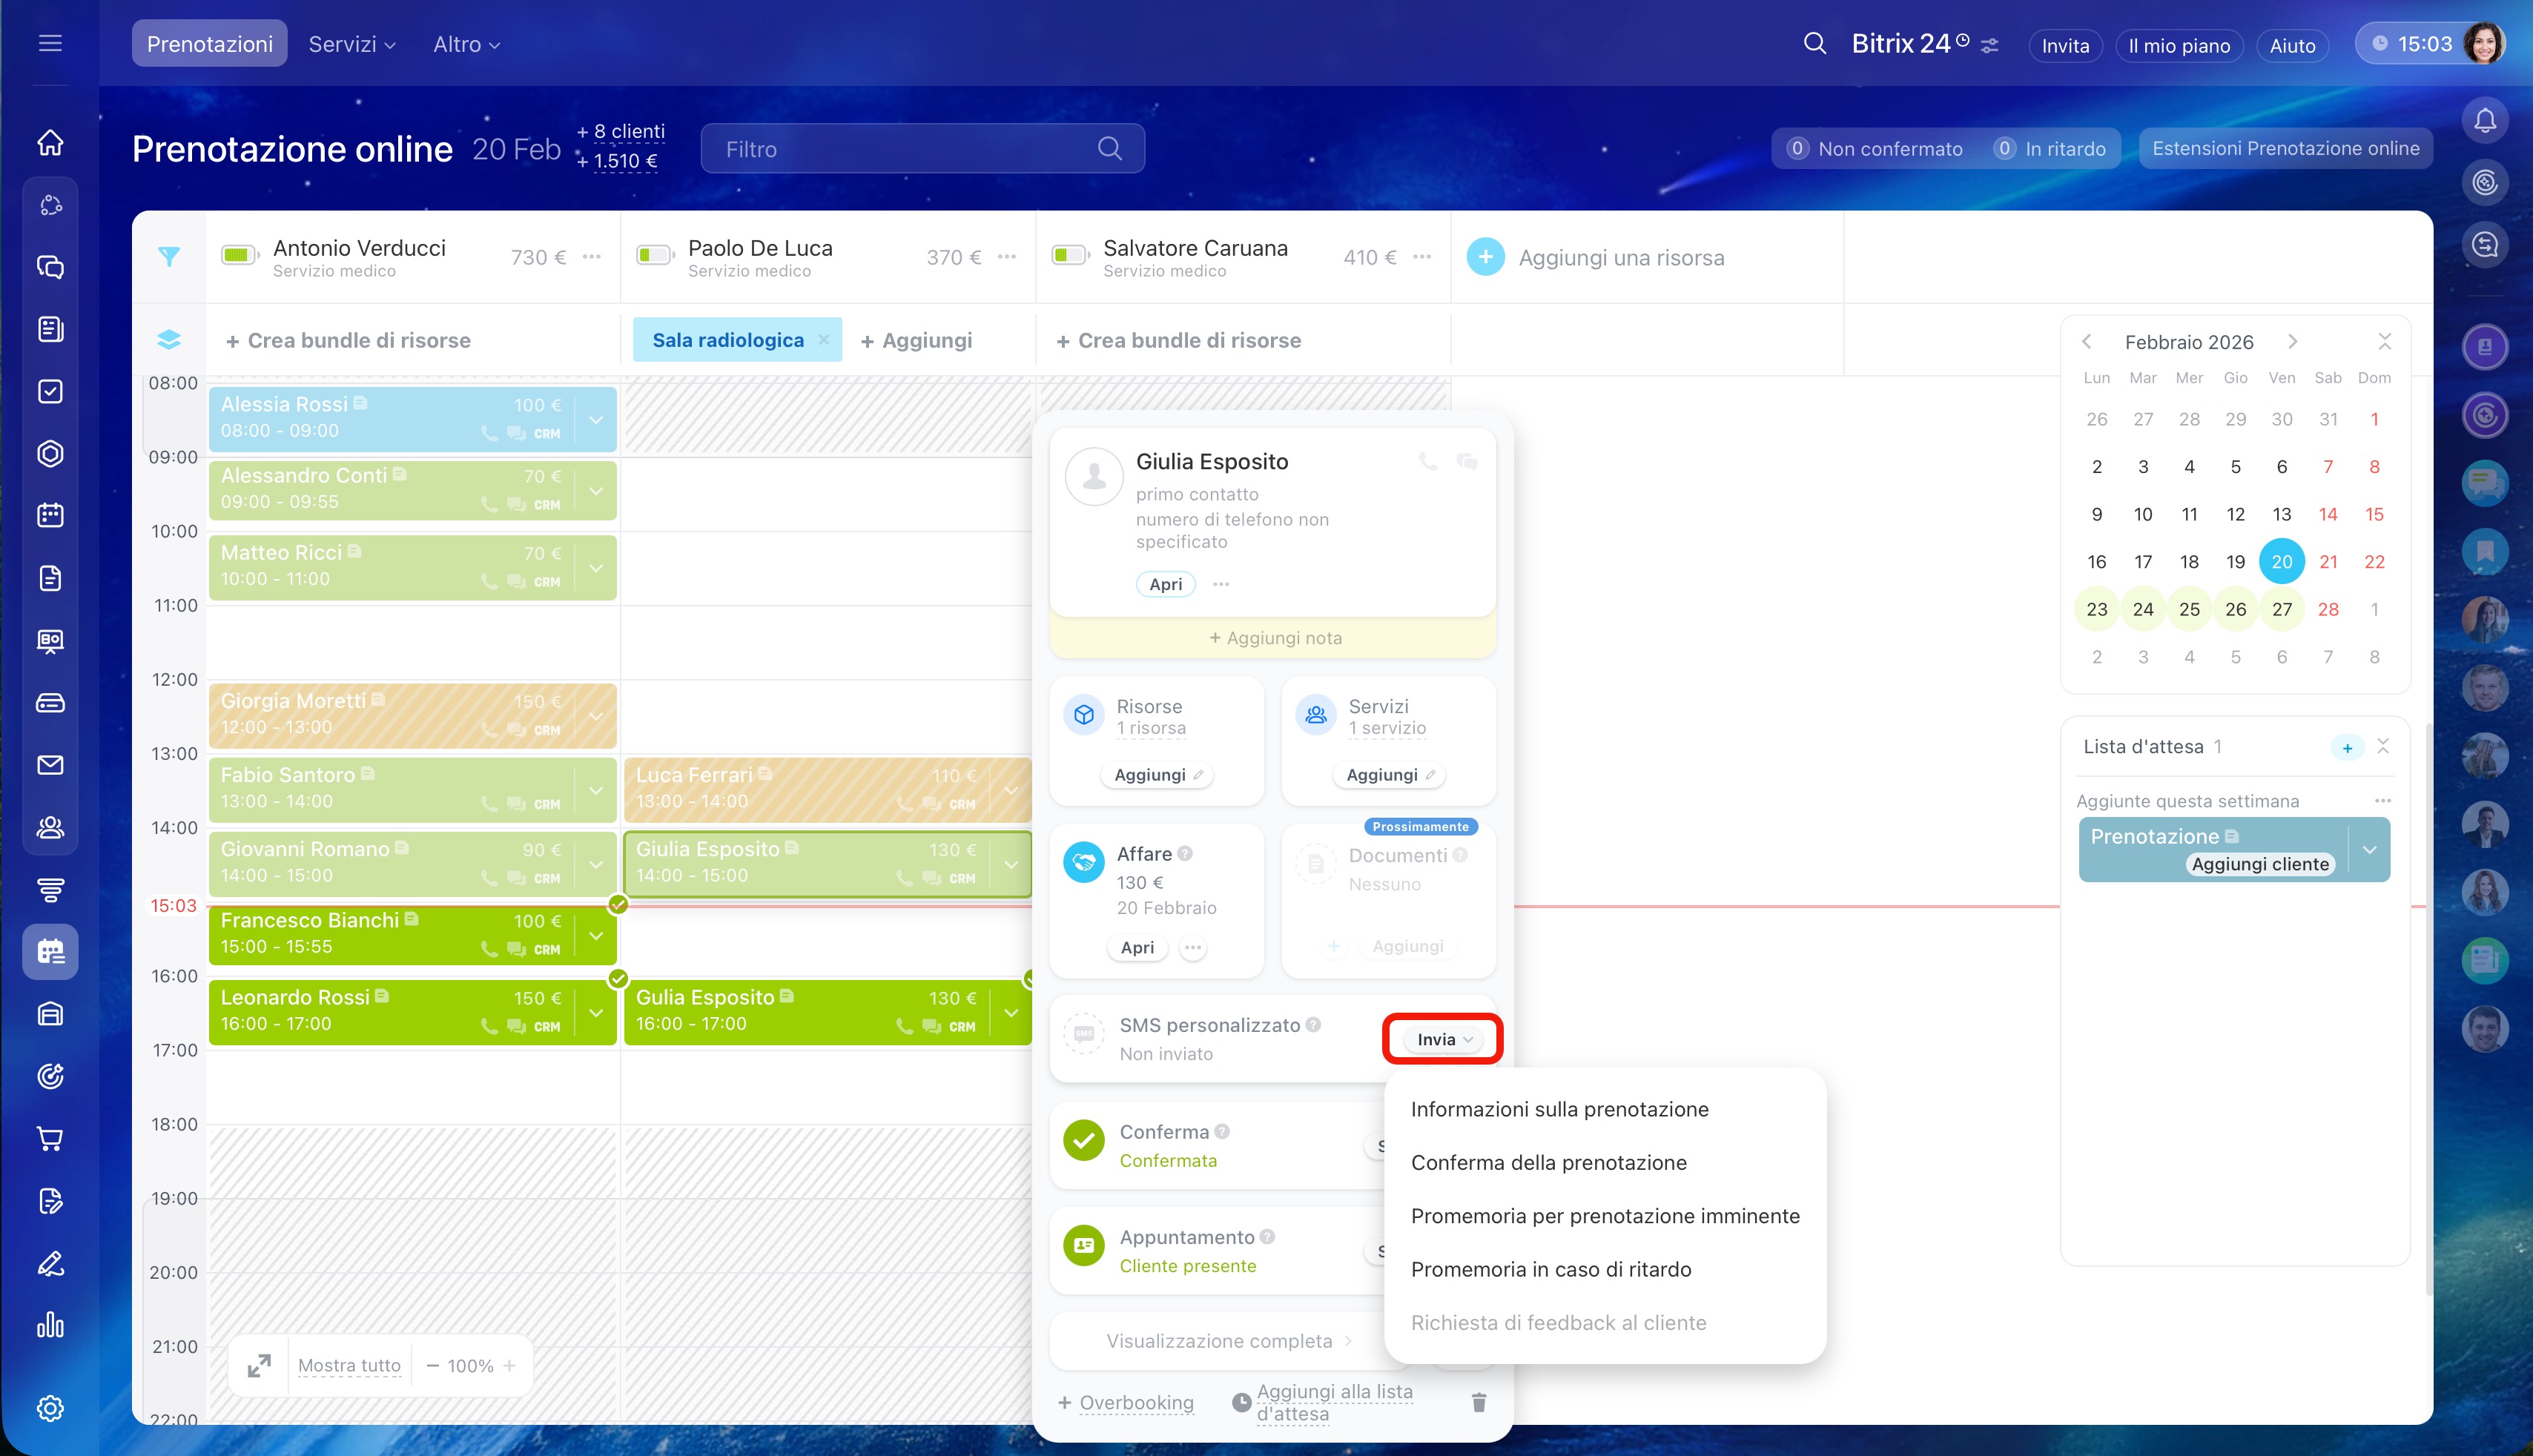
Task: Open the left sidebar home icon
Action: tap(50, 143)
